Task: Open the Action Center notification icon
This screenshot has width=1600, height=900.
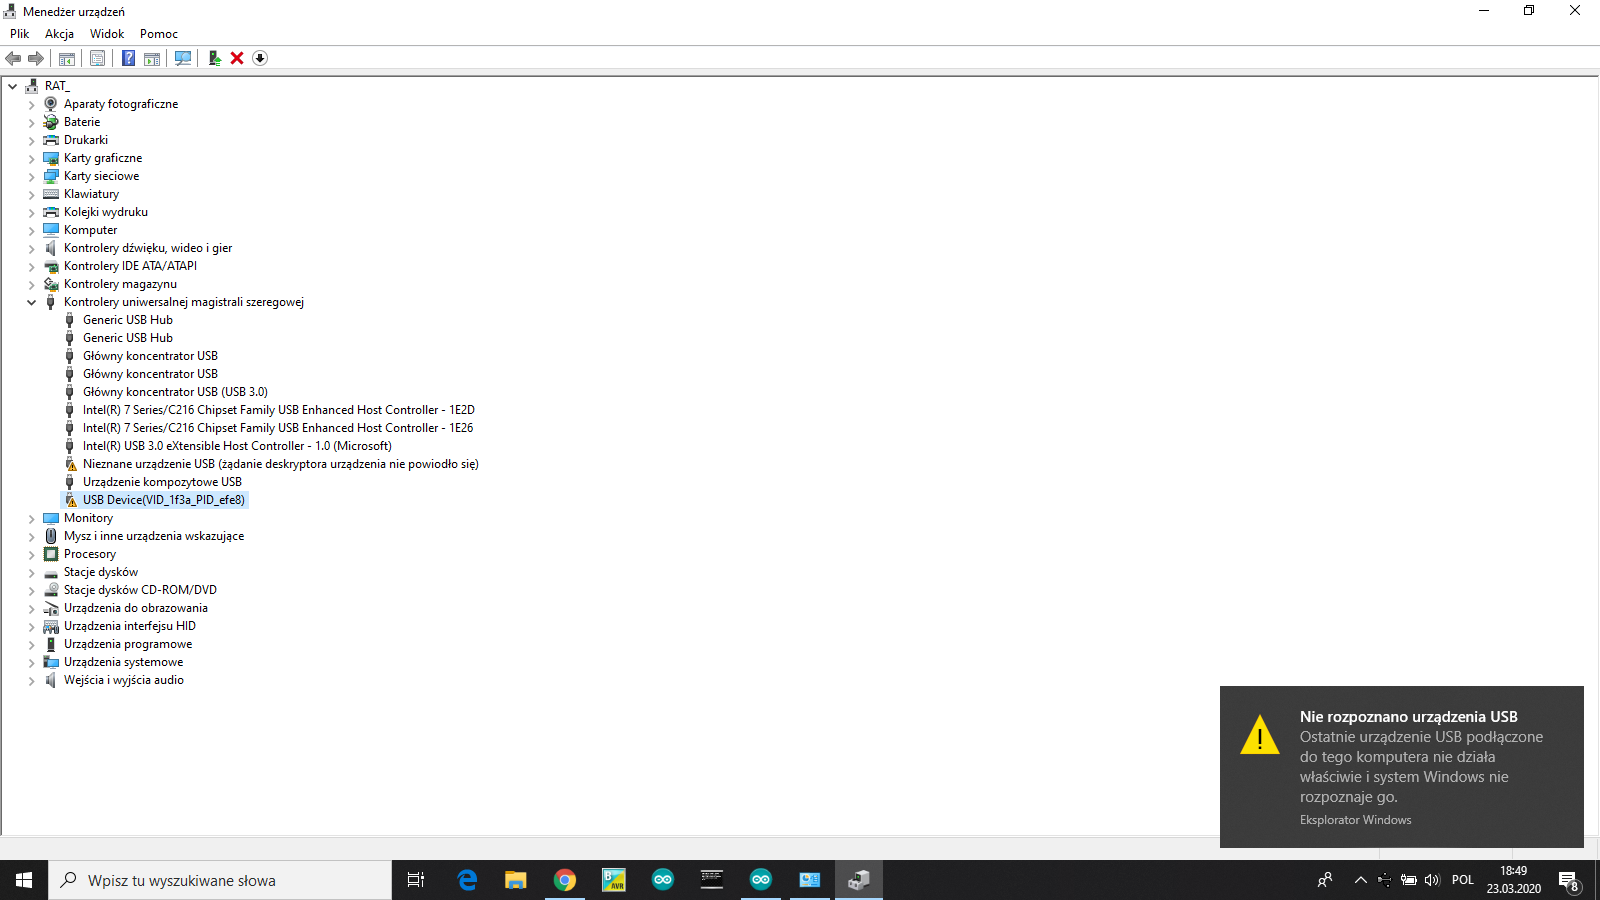Action: coord(1569,880)
